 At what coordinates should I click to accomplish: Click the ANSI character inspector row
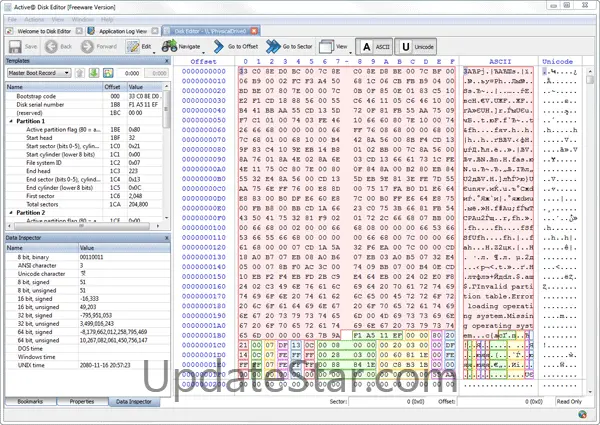click(x=87, y=265)
